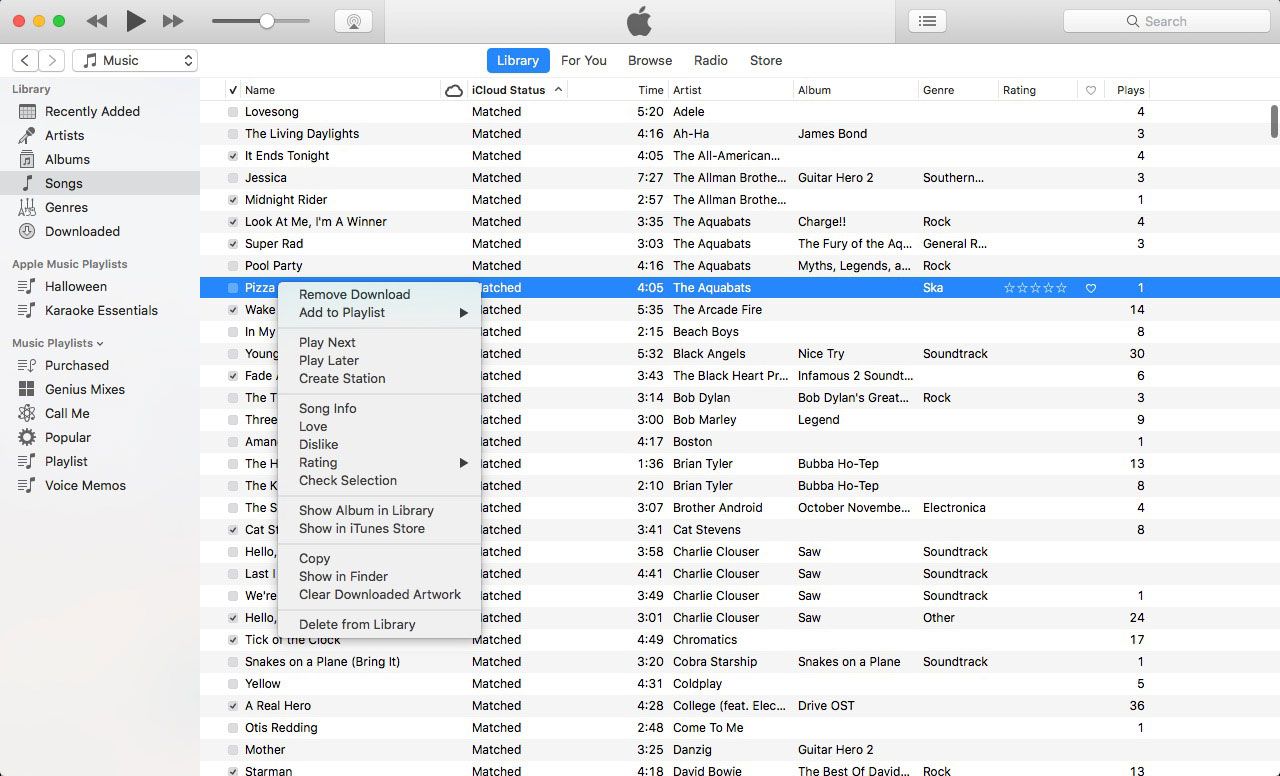Open the Artists library view
Image resolution: width=1280 pixels, height=776 pixels.
(64, 136)
